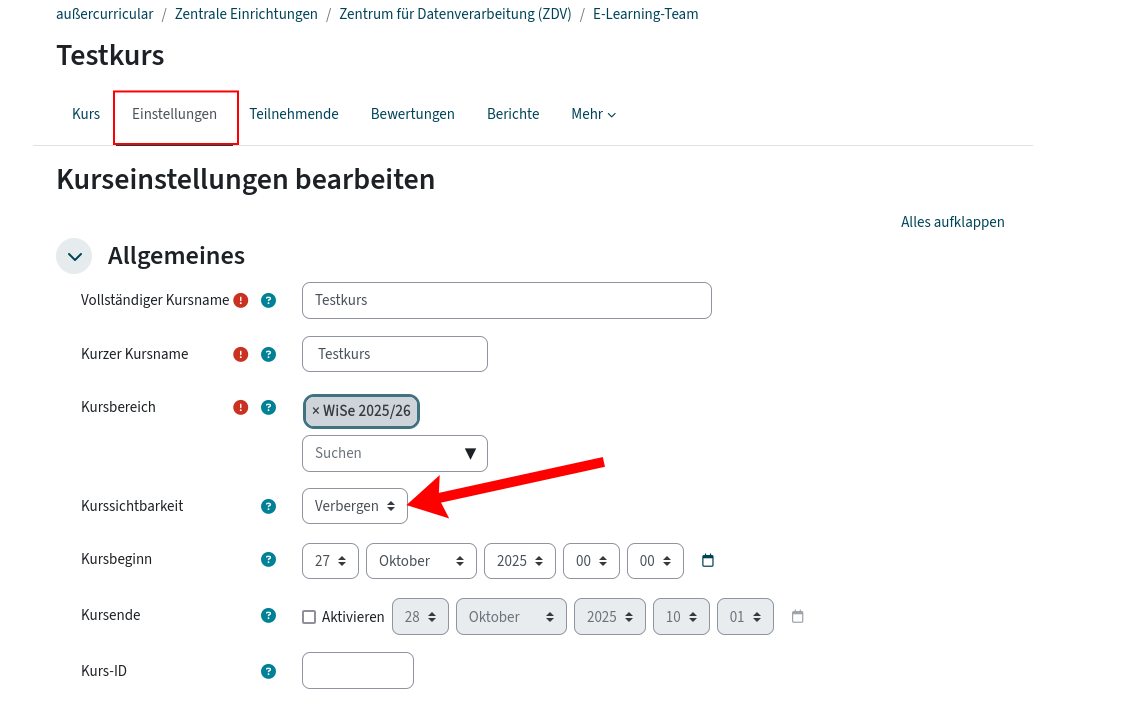The image size is (1138, 702).
Task: Click help icon beside Kurzer Kursname
Action: click(268, 354)
